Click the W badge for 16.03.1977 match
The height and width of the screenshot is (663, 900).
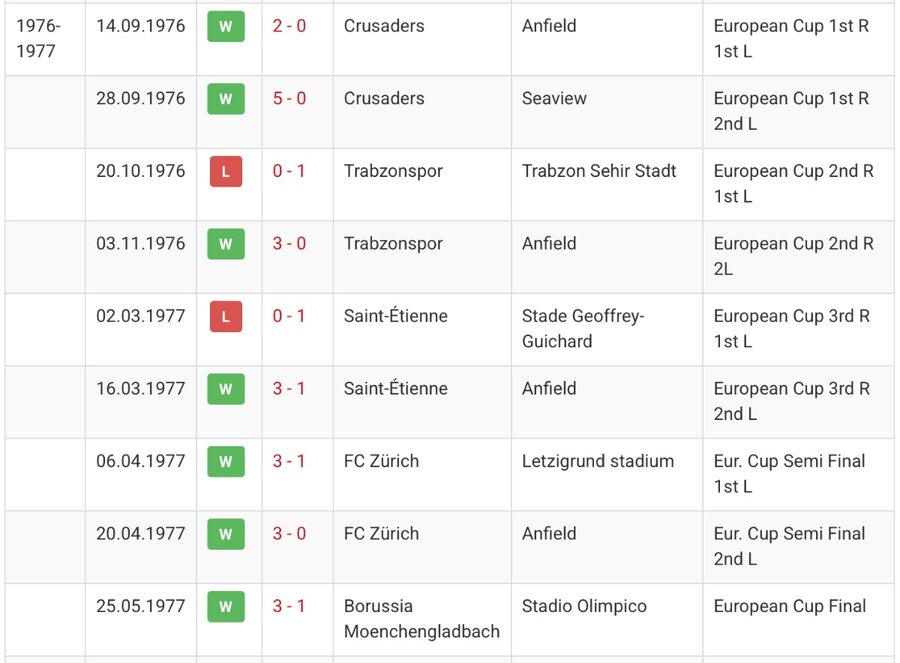pyautogui.click(x=226, y=389)
